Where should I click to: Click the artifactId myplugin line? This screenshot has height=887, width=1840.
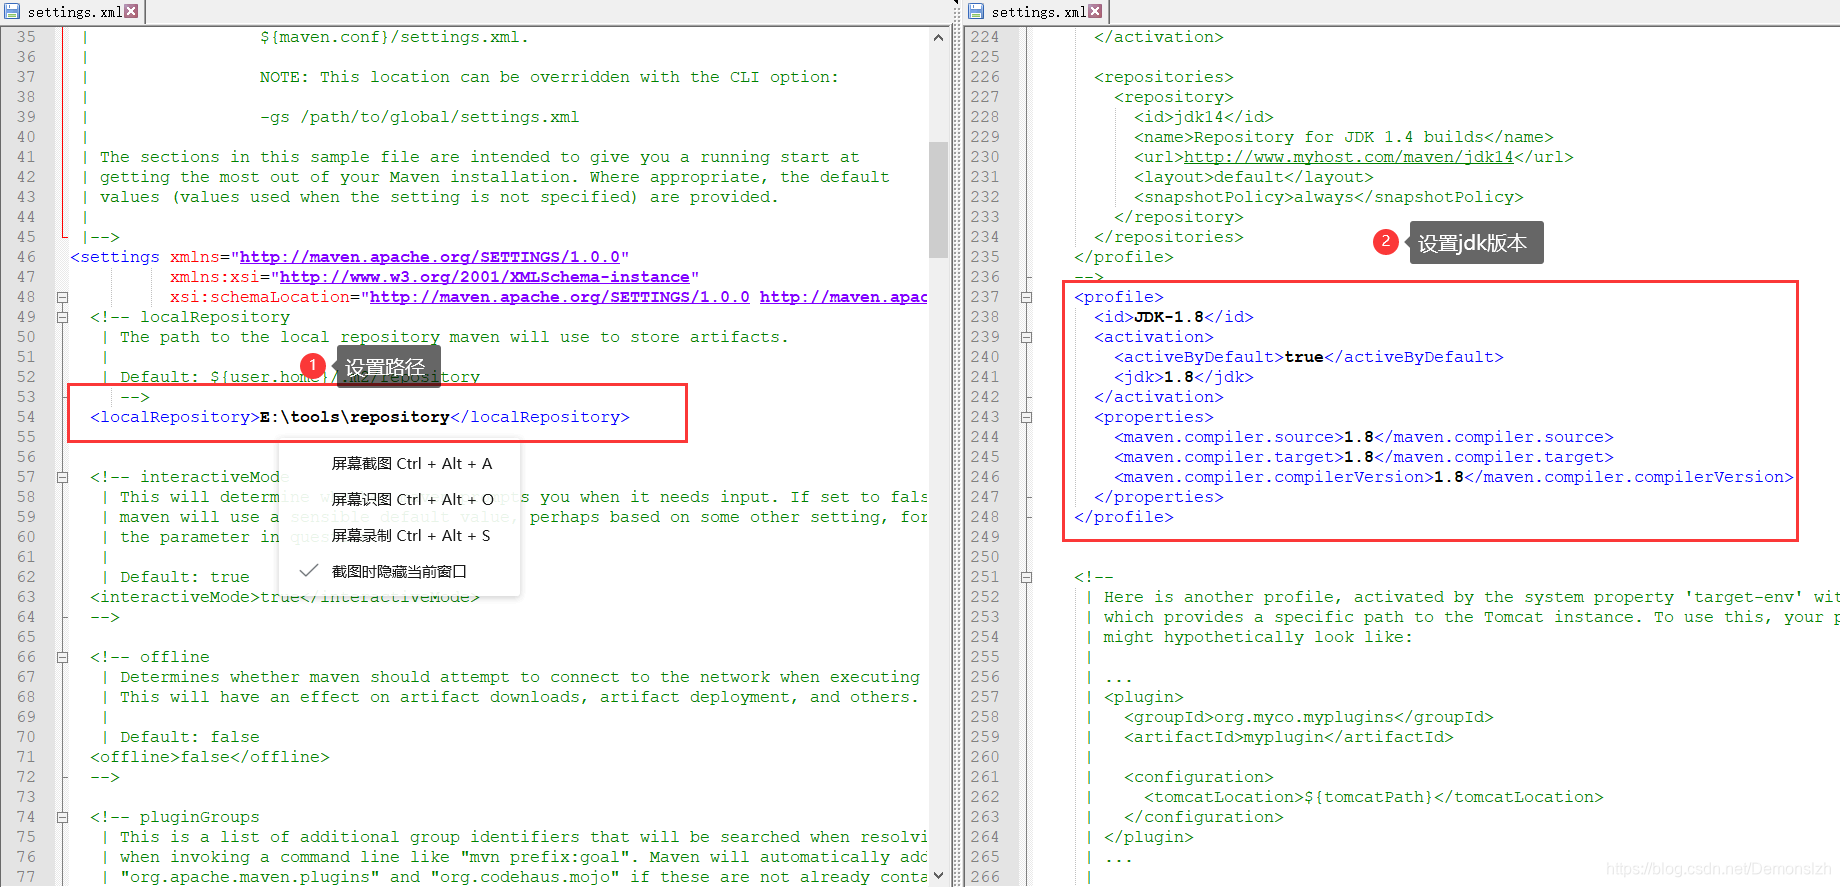coord(1289,737)
